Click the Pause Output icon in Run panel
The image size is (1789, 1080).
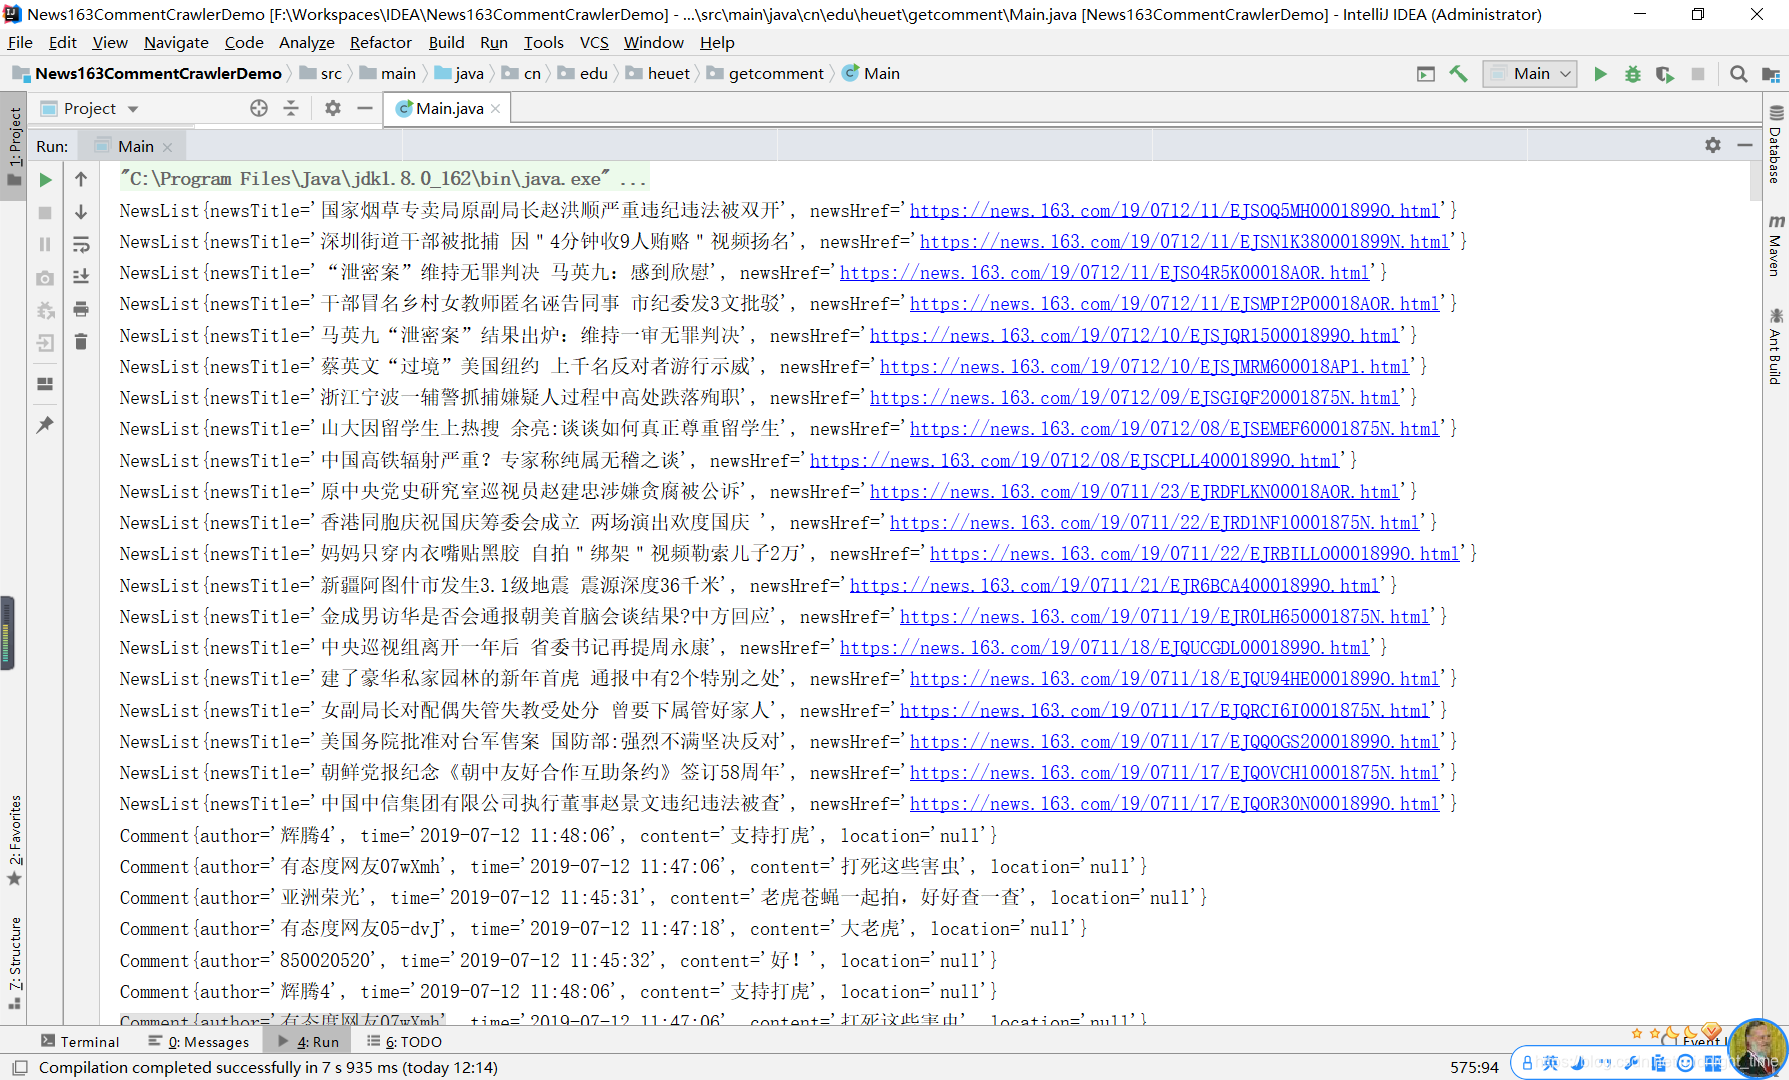coord(45,244)
